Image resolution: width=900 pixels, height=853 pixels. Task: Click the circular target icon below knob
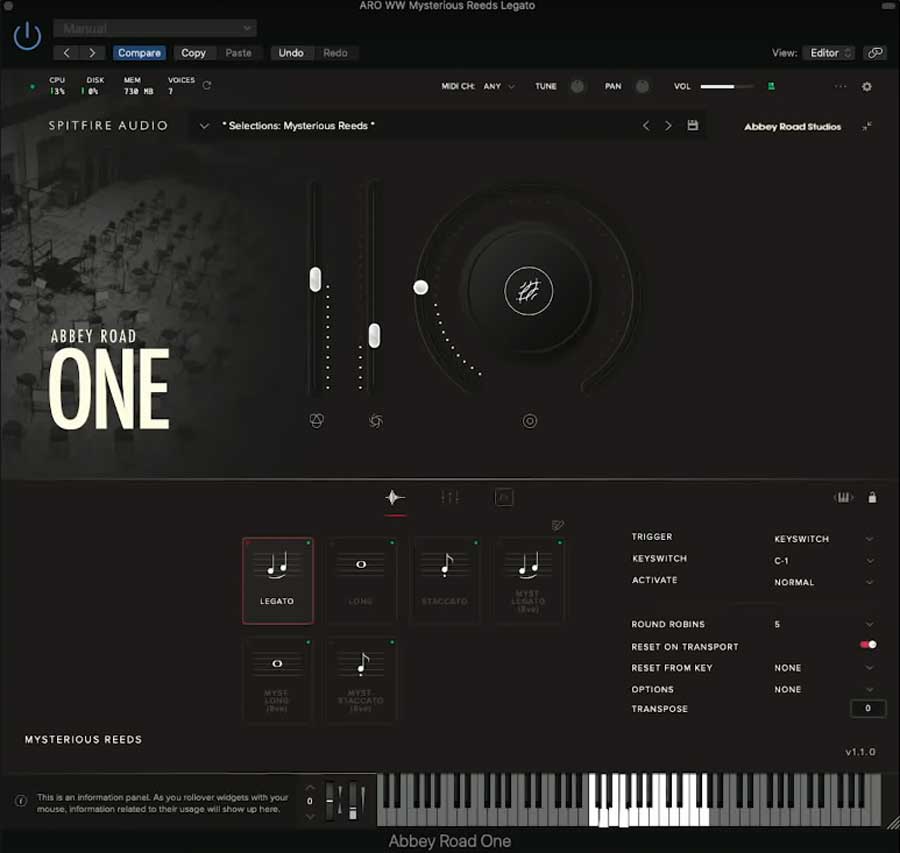[529, 421]
